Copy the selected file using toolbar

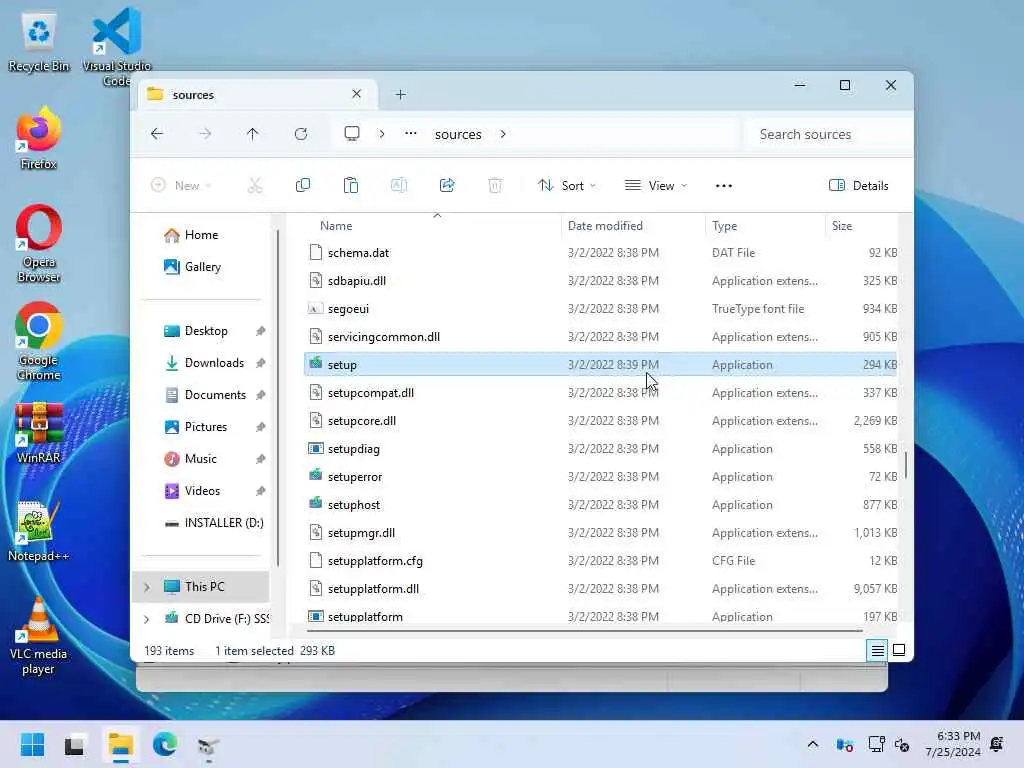pyautogui.click(x=303, y=185)
